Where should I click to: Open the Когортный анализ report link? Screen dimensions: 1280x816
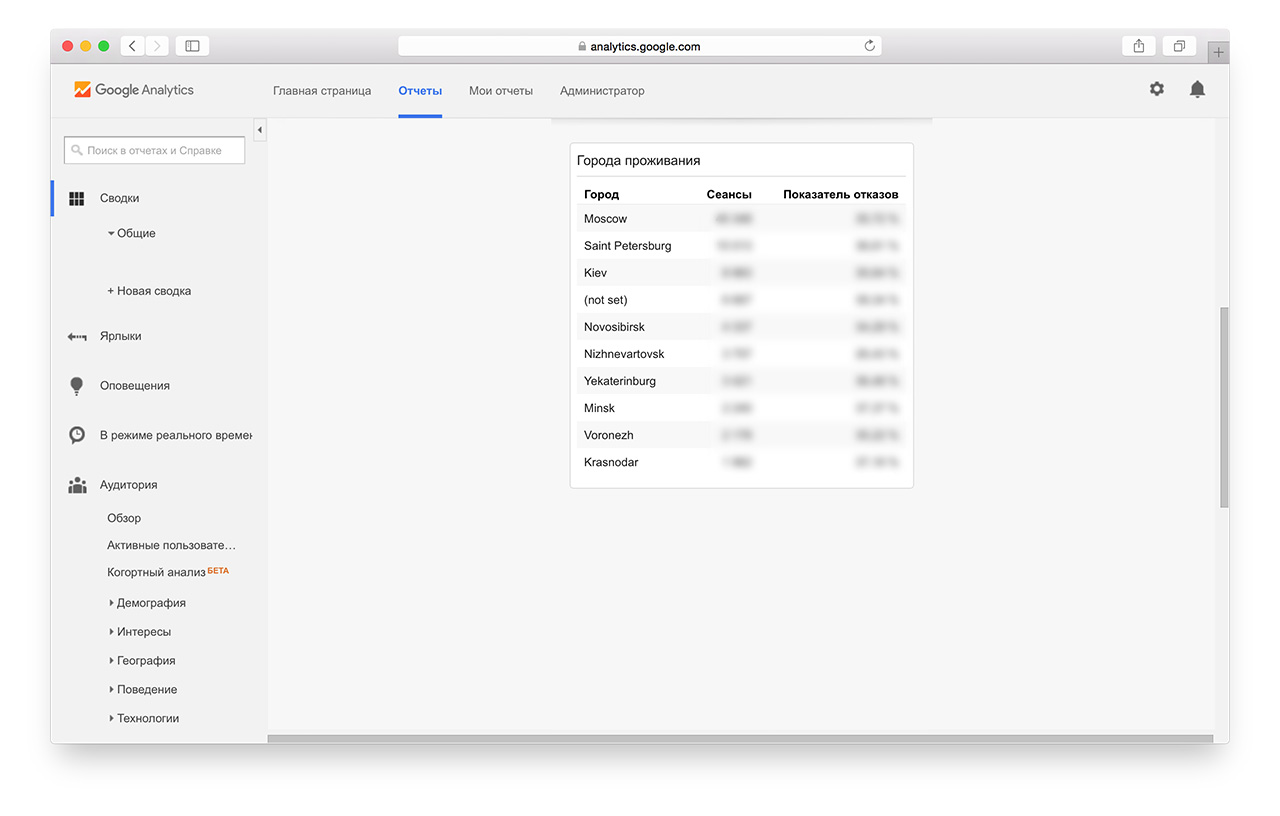point(156,572)
